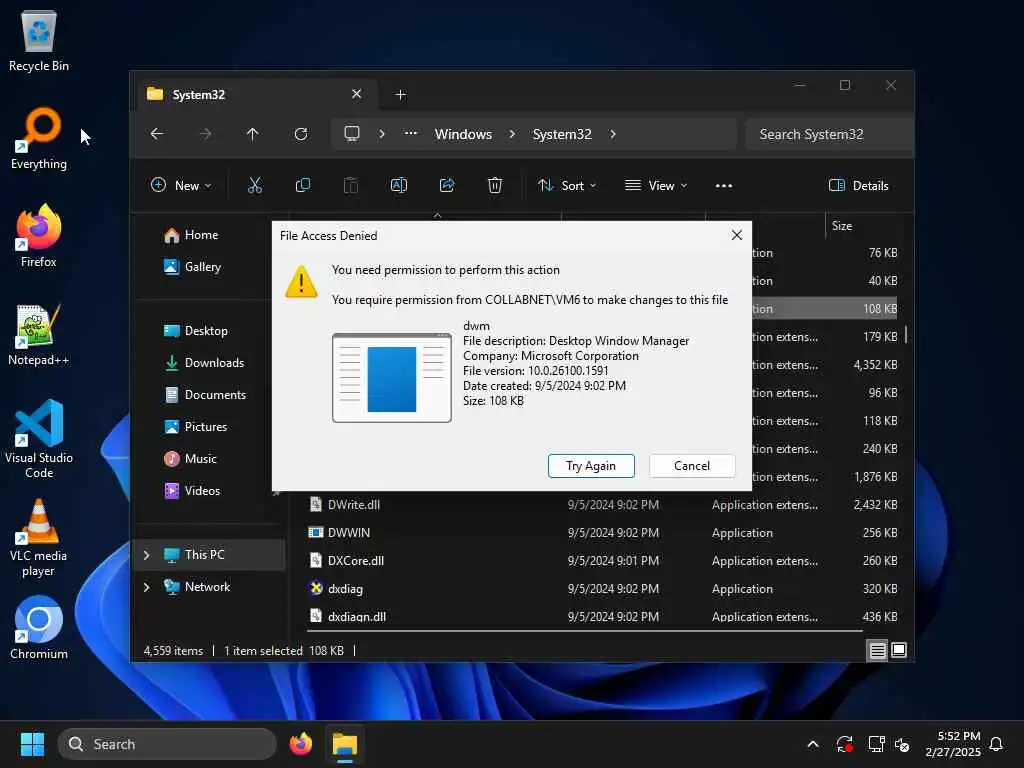
Task: Click the Cut scissors icon in toolbar
Action: (x=255, y=185)
